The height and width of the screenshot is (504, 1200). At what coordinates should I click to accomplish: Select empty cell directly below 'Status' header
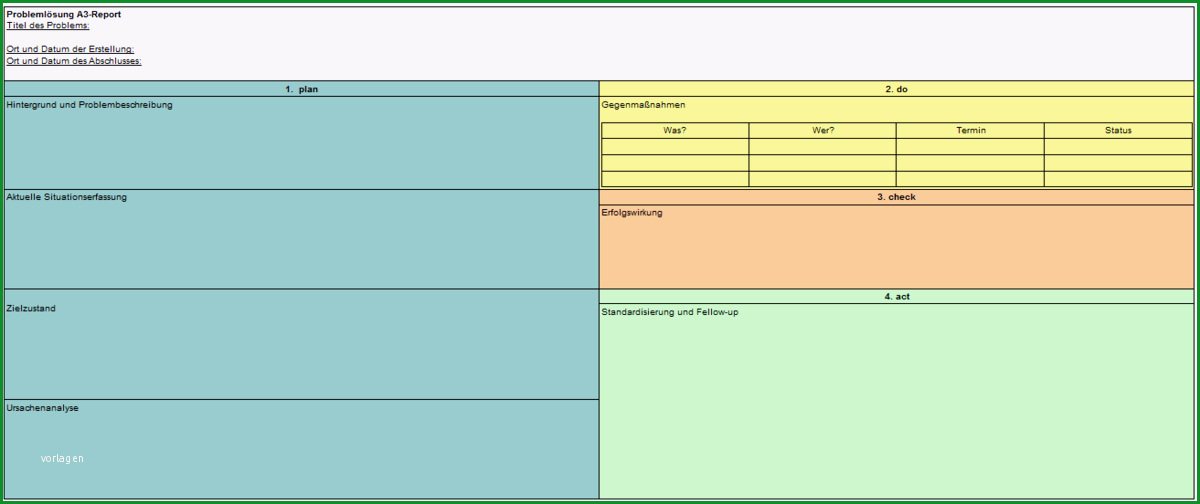[1118, 147]
